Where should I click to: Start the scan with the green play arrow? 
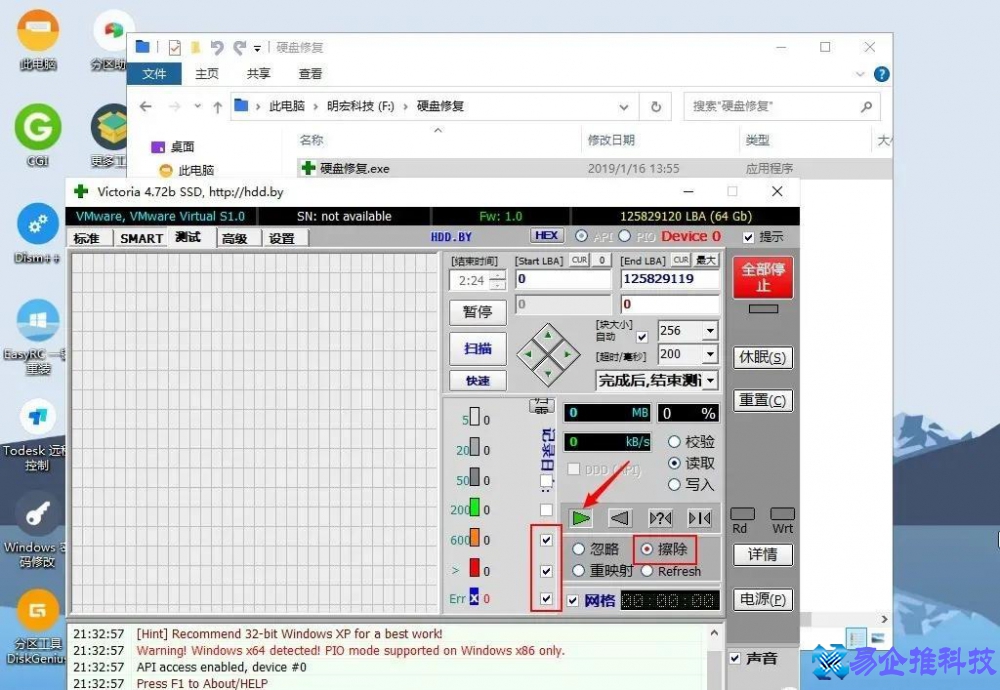(x=581, y=518)
